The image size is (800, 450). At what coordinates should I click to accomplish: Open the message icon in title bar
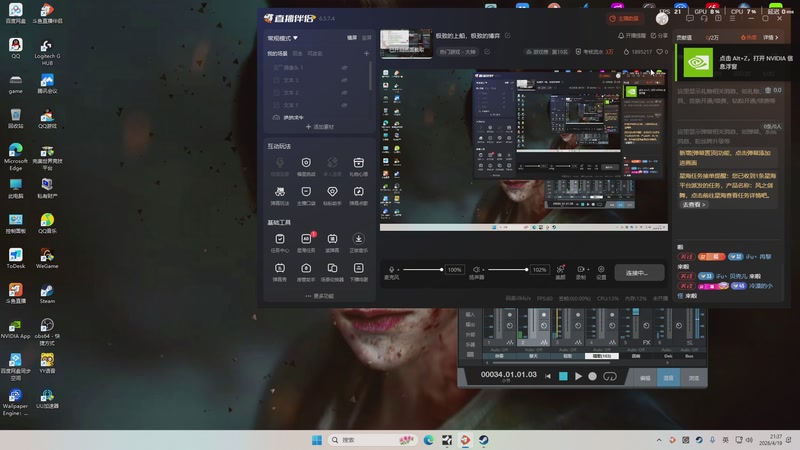690,18
